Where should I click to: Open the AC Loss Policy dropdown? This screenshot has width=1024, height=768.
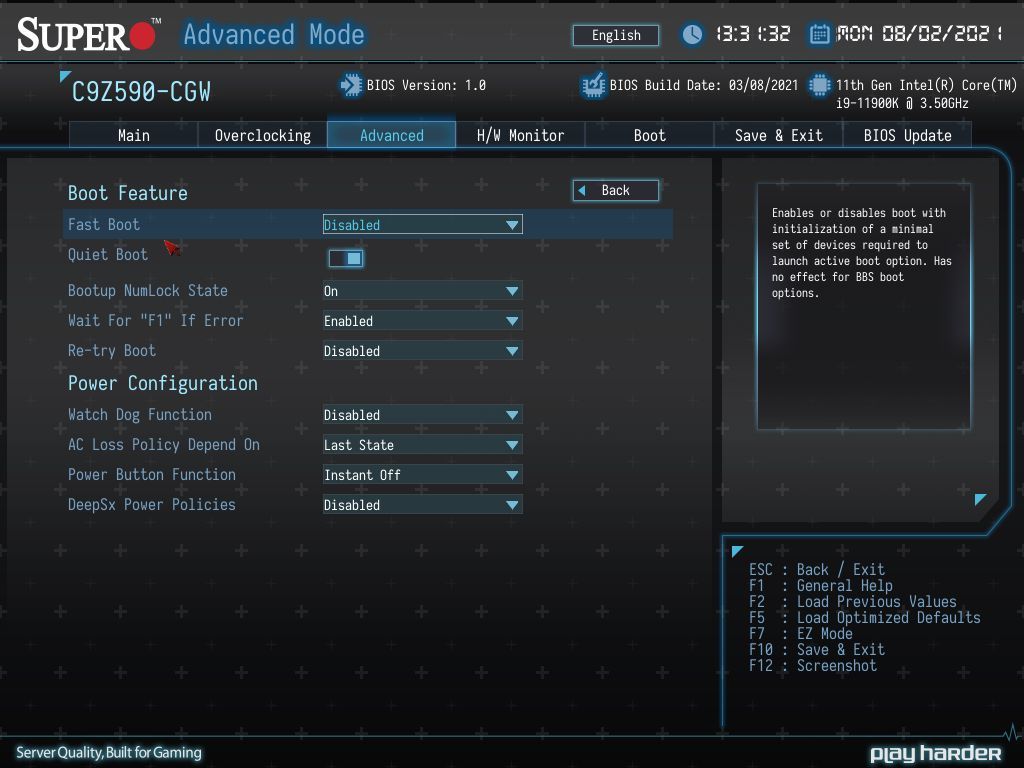point(423,445)
